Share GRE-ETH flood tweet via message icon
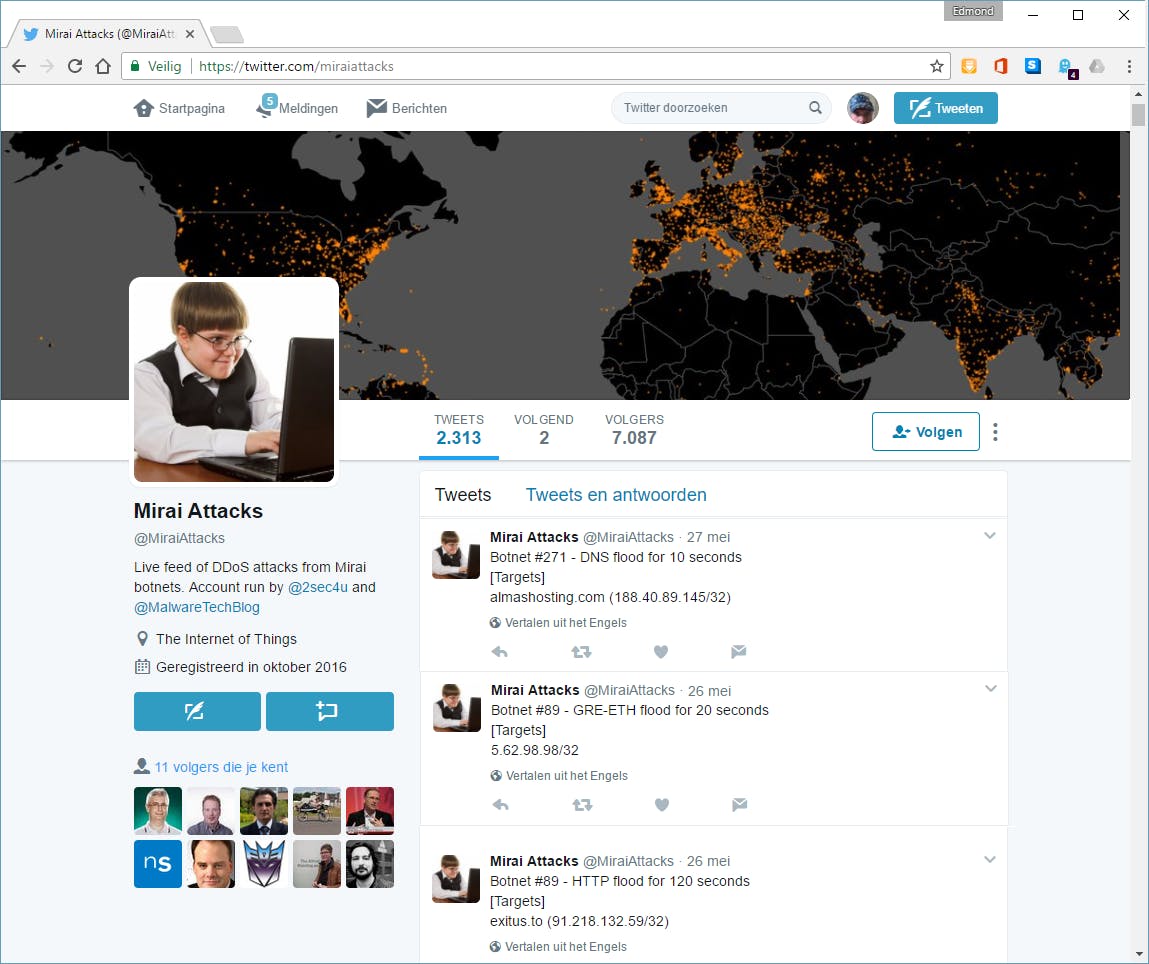The height and width of the screenshot is (964, 1149). (x=739, y=804)
